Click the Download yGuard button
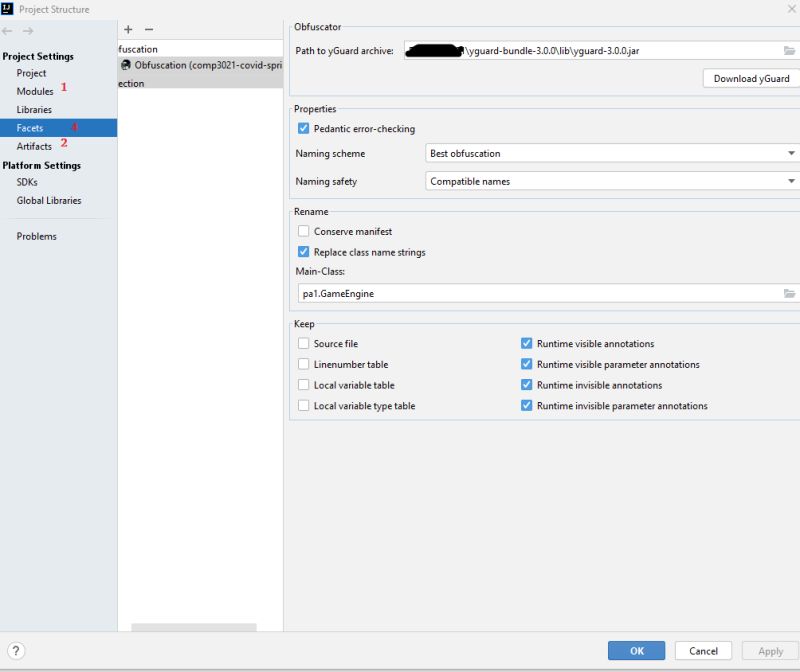This screenshot has height=672, width=800. pos(751,78)
